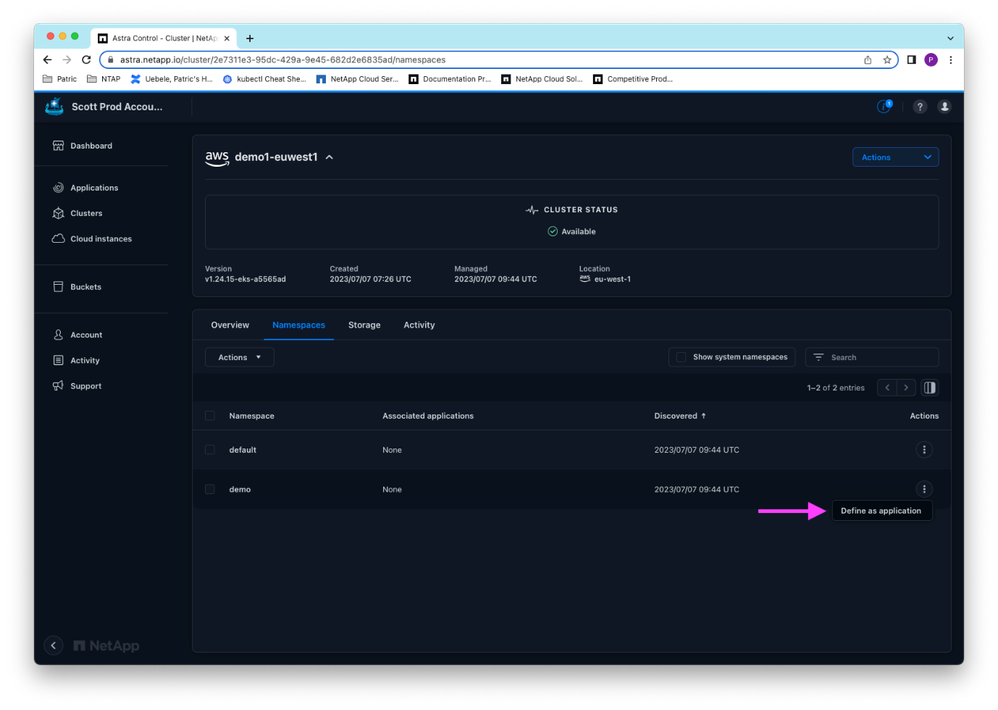Image resolution: width=998 pixels, height=710 pixels.
Task: Open the table column selector icon
Action: click(x=930, y=387)
